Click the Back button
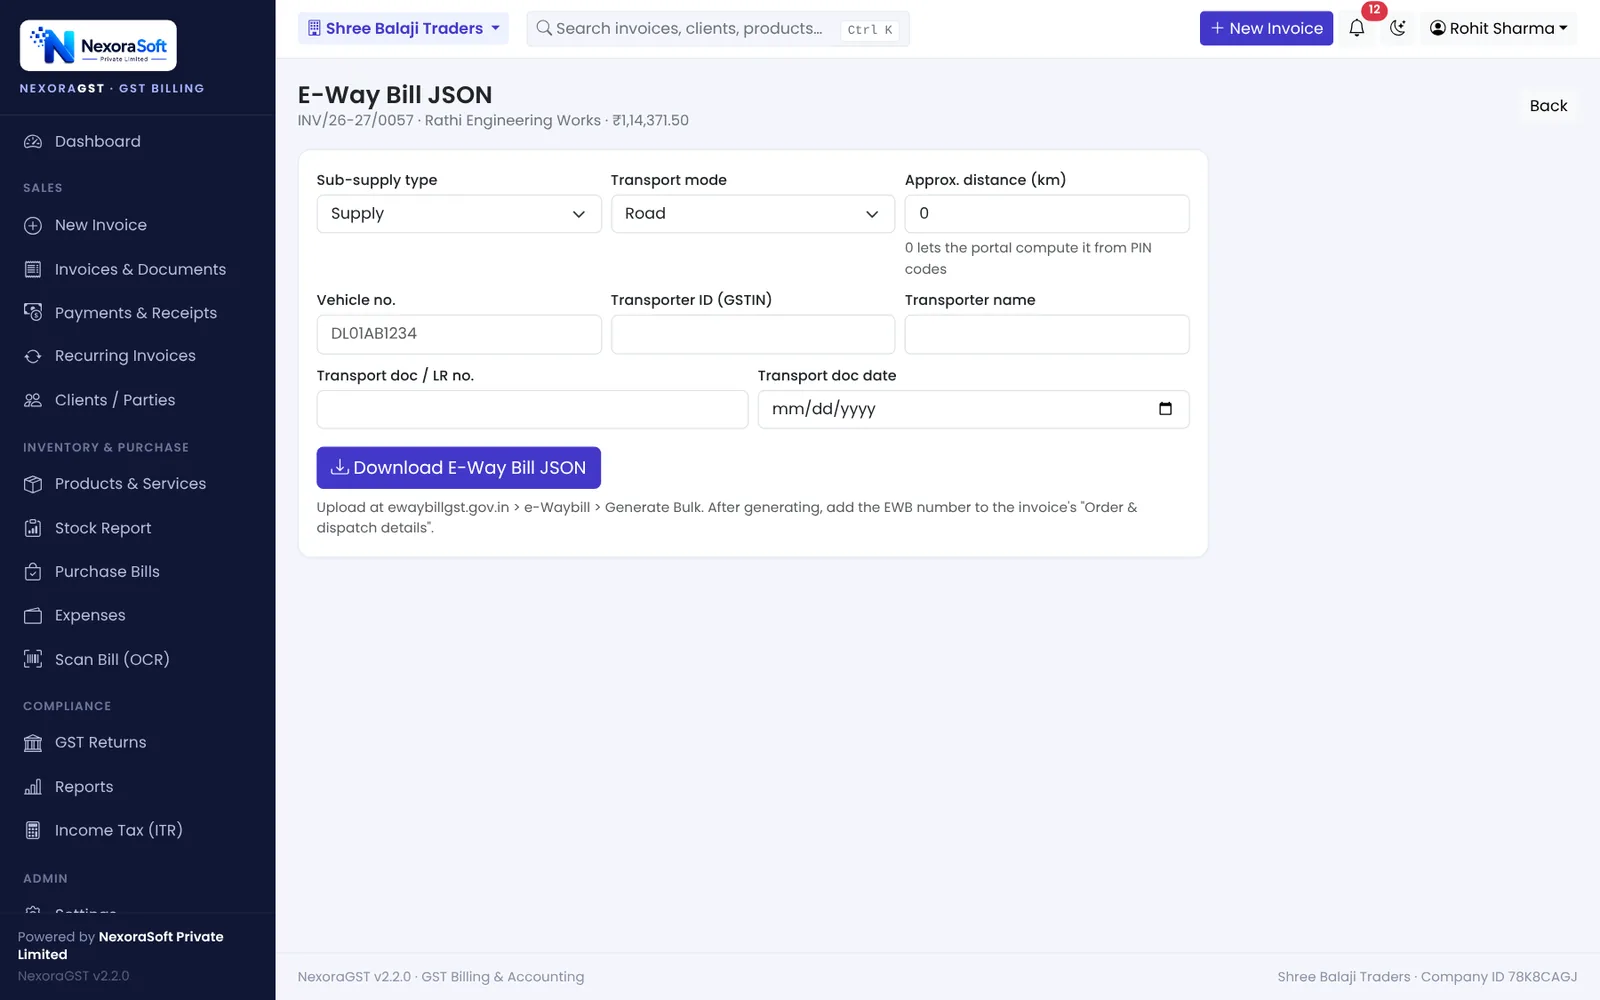 tap(1548, 106)
